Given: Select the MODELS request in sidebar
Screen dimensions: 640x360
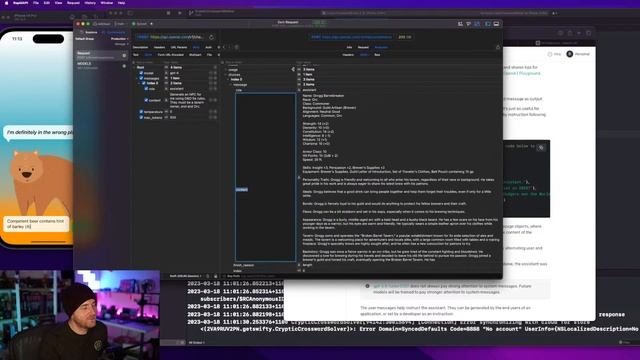Looking at the screenshot, I should pos(102,66).
